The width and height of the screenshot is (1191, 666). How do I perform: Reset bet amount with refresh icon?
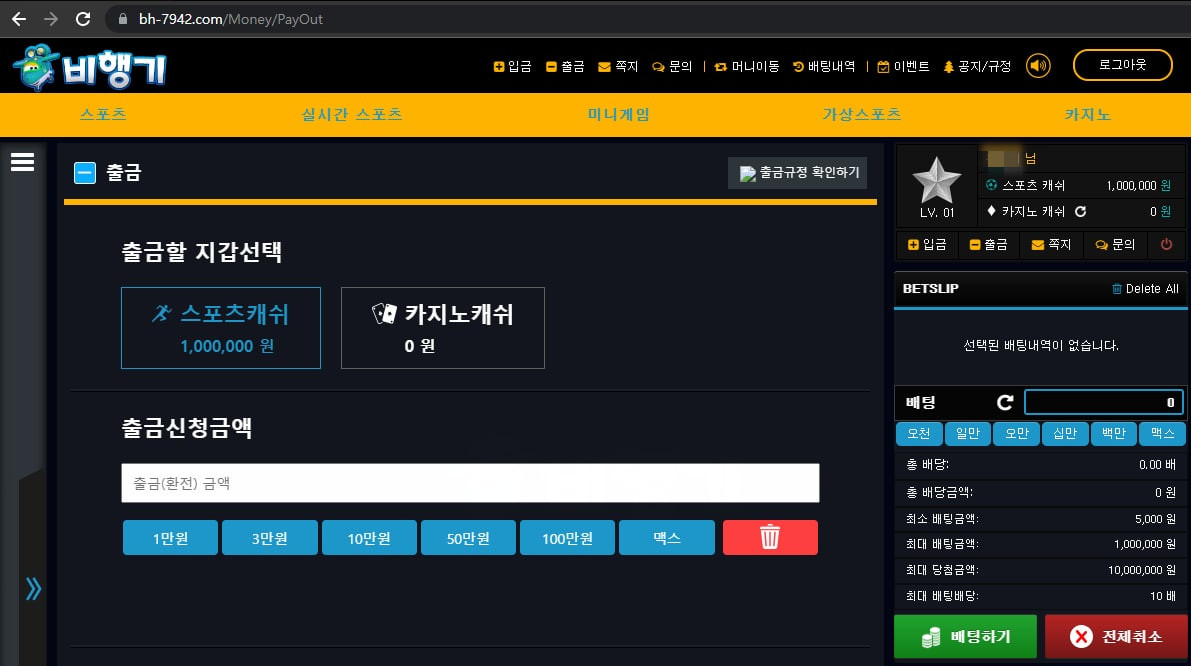tap(1005, 402)
